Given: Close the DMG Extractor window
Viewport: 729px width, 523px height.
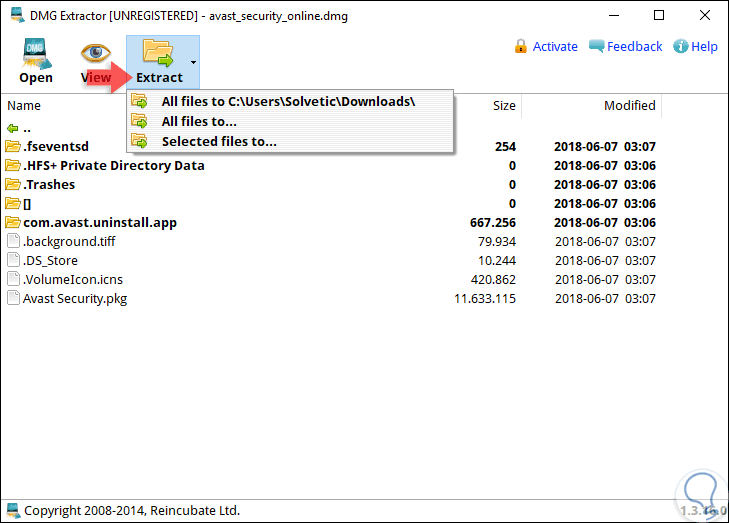Looking at the screenshot, I should click(705, 15).
